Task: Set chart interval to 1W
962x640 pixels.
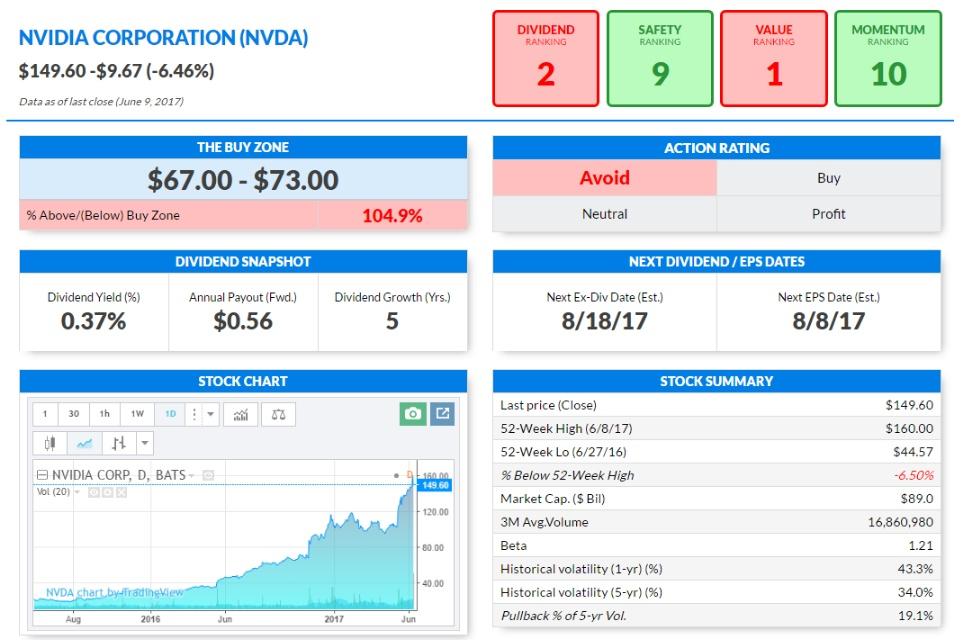Action: click(137, 414)
